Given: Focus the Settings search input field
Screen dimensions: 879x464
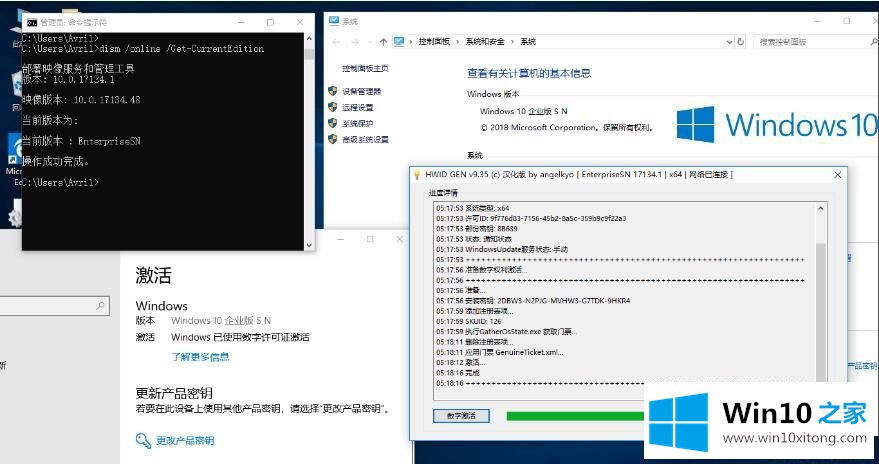Looking at the screenshot, I should click(x=55, y=306).
